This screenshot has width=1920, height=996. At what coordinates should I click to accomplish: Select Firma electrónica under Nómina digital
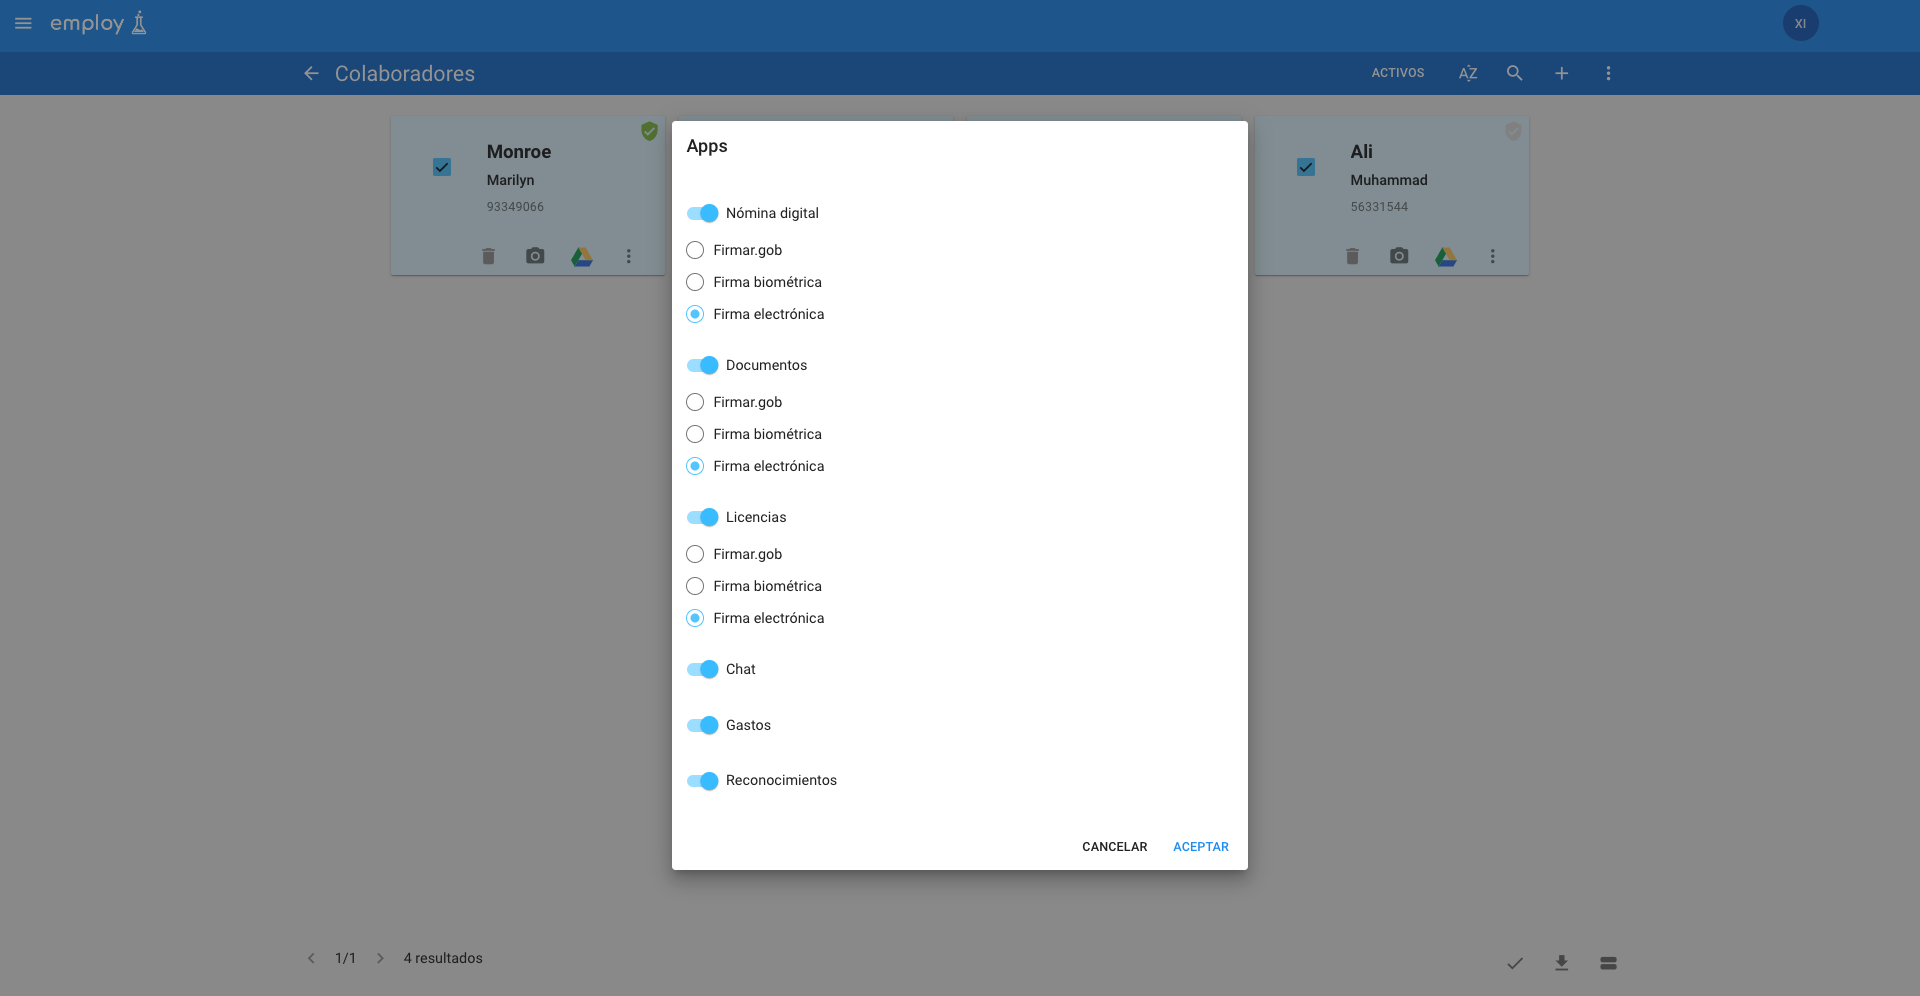pos(695,314)
